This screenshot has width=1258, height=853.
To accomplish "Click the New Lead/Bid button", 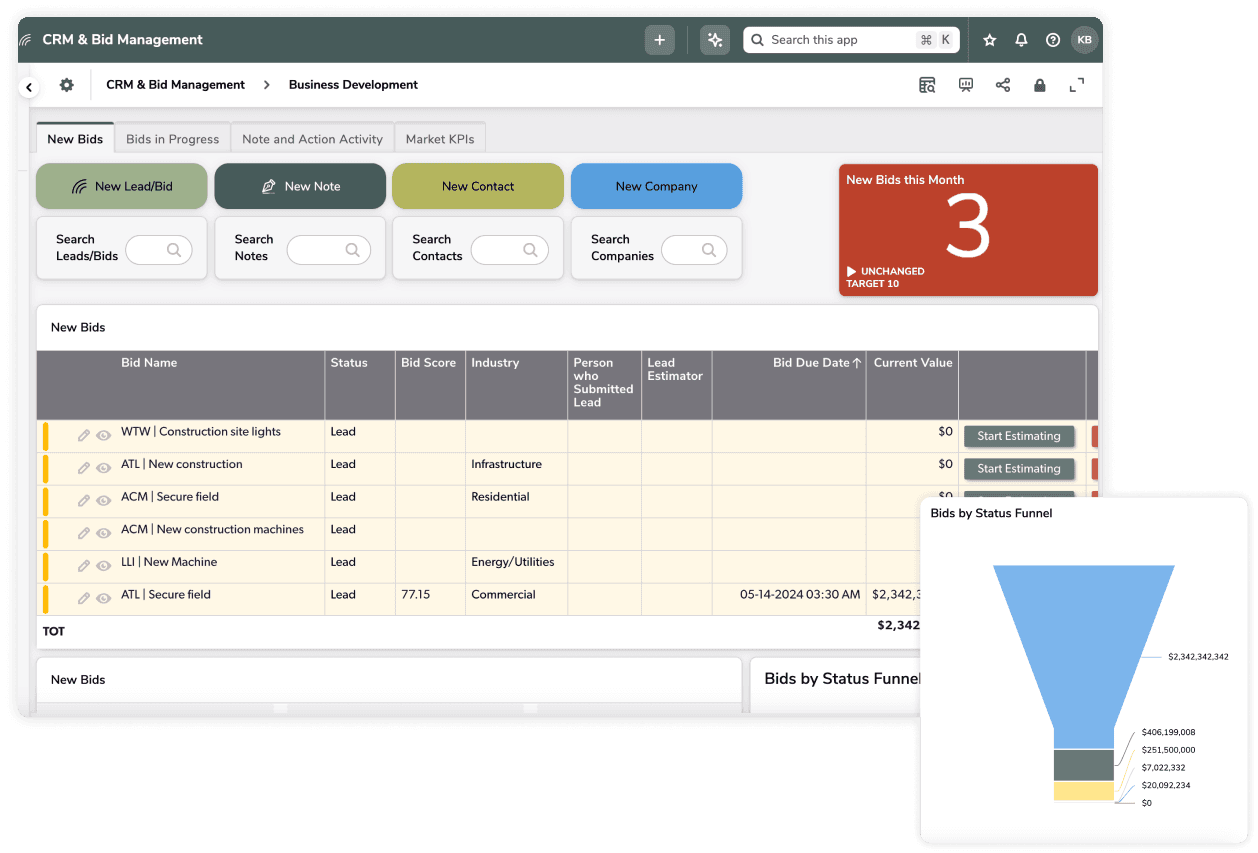I will coord(122,186).
